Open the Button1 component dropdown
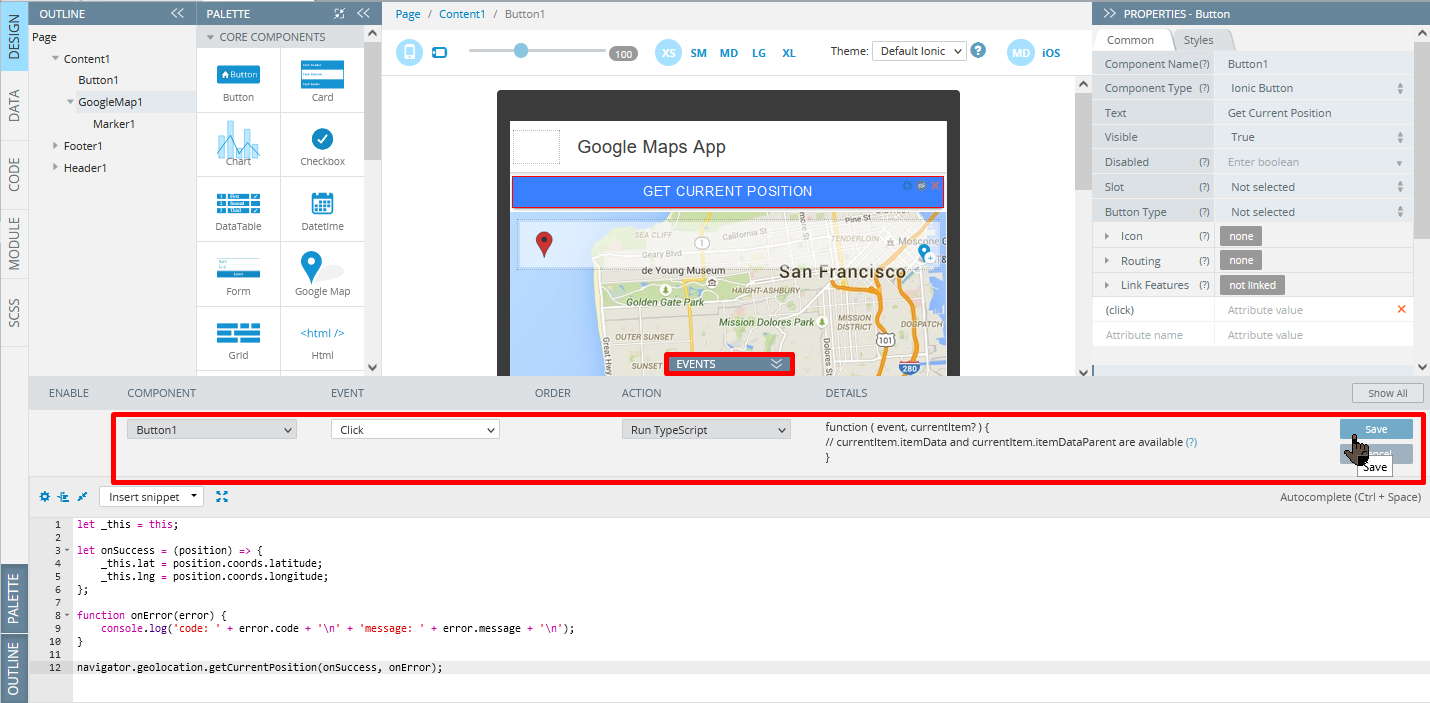This screenshot has height=703, width=1430. 211,429
